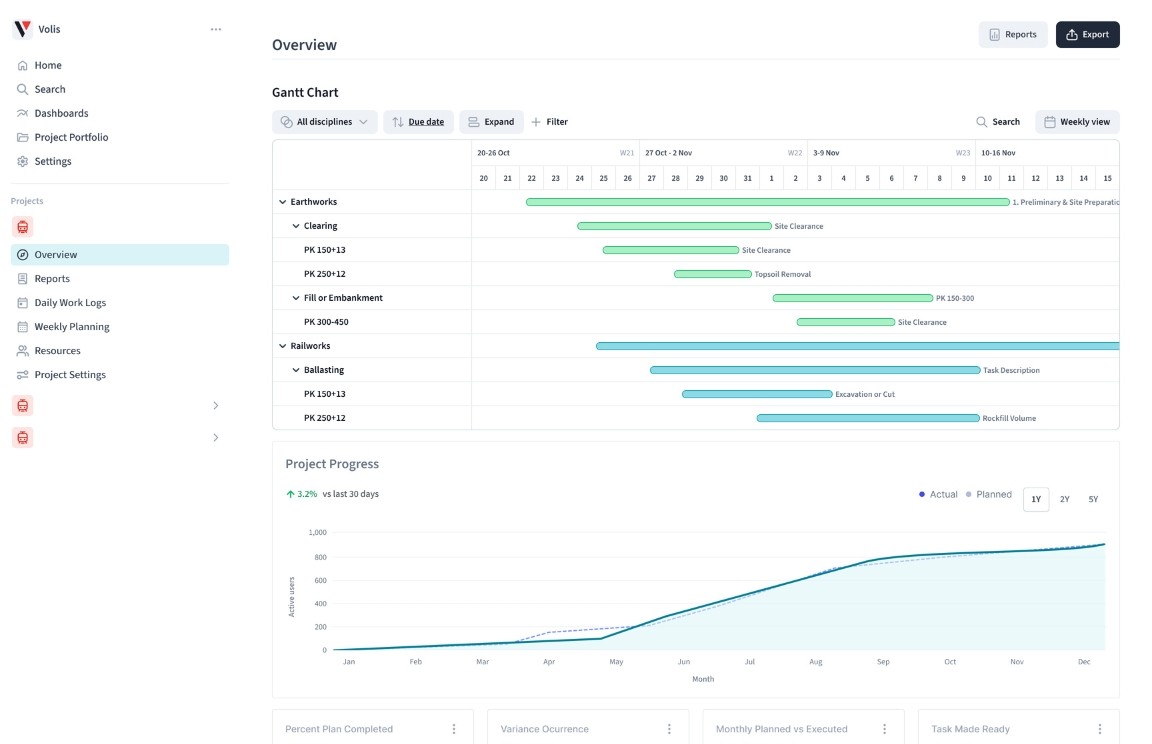
Task: Click the Excavation or Cut bar label
Action: (x=865, y=394)
